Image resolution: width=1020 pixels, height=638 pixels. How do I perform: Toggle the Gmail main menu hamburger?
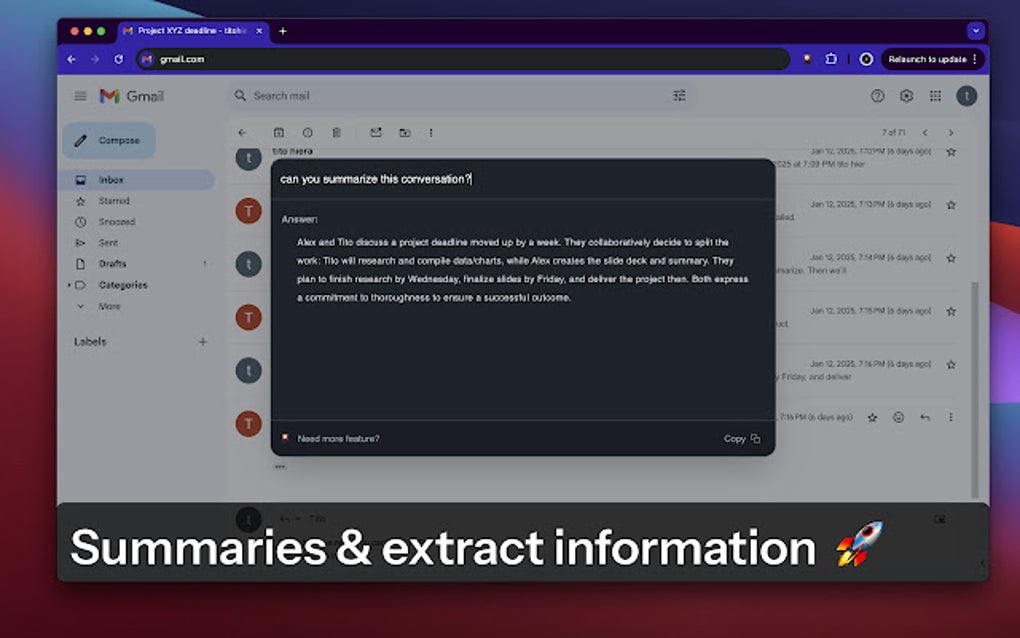(x=80, y=96)
